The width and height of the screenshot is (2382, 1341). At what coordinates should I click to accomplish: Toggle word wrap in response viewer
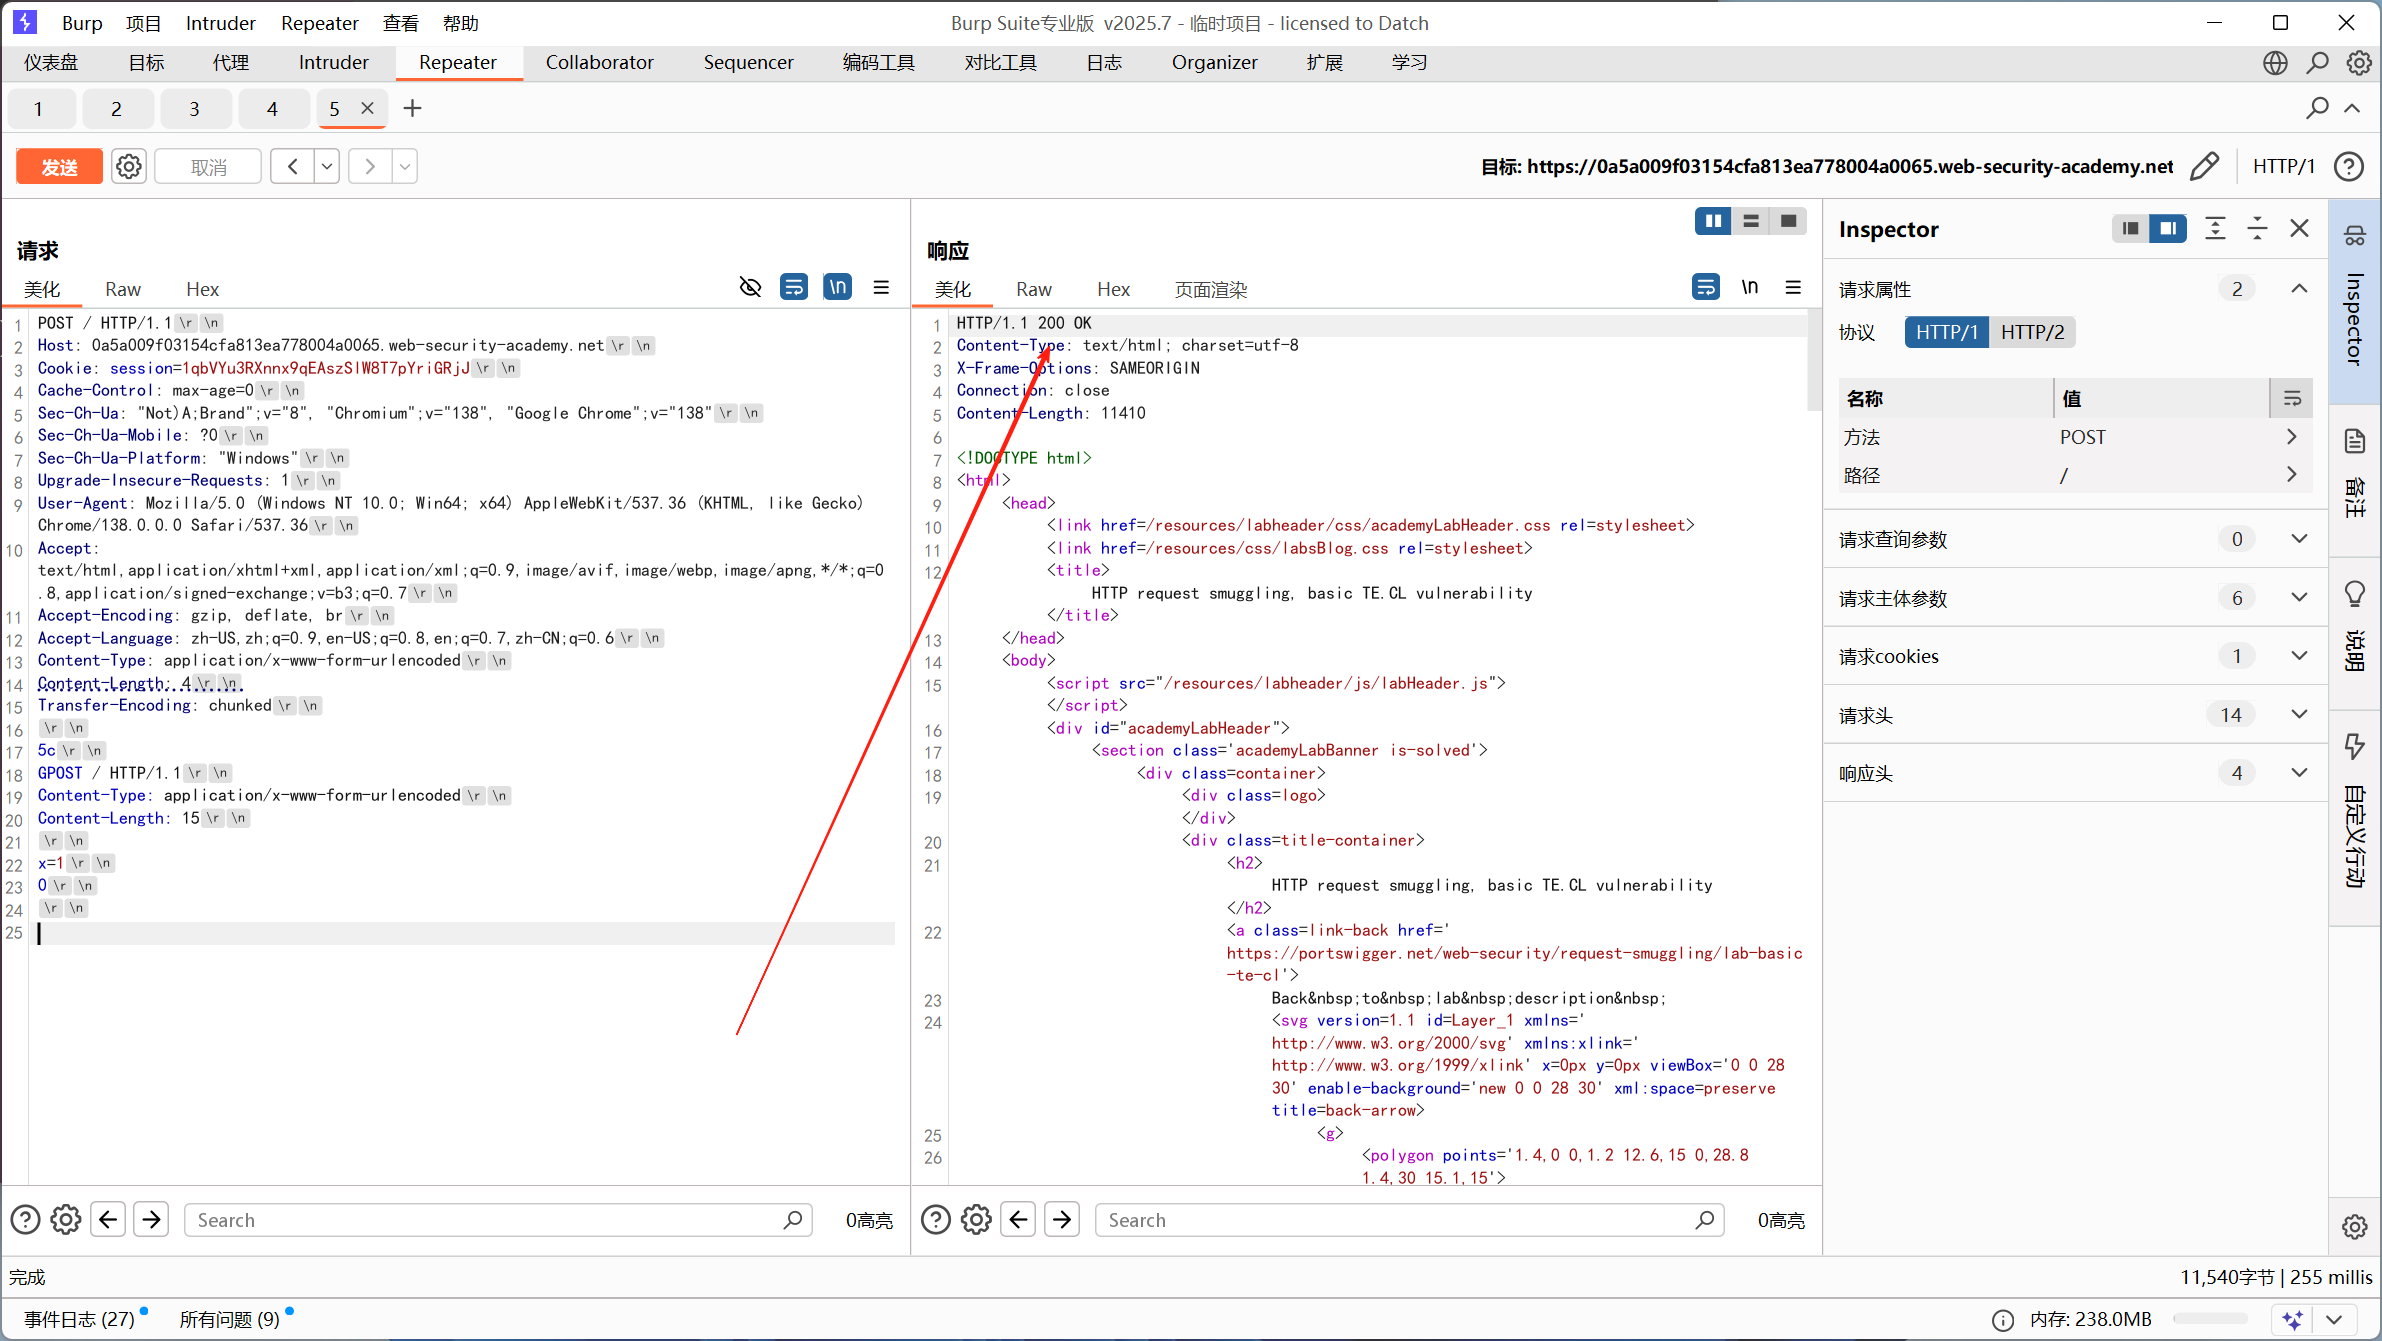pos(1706,288)
